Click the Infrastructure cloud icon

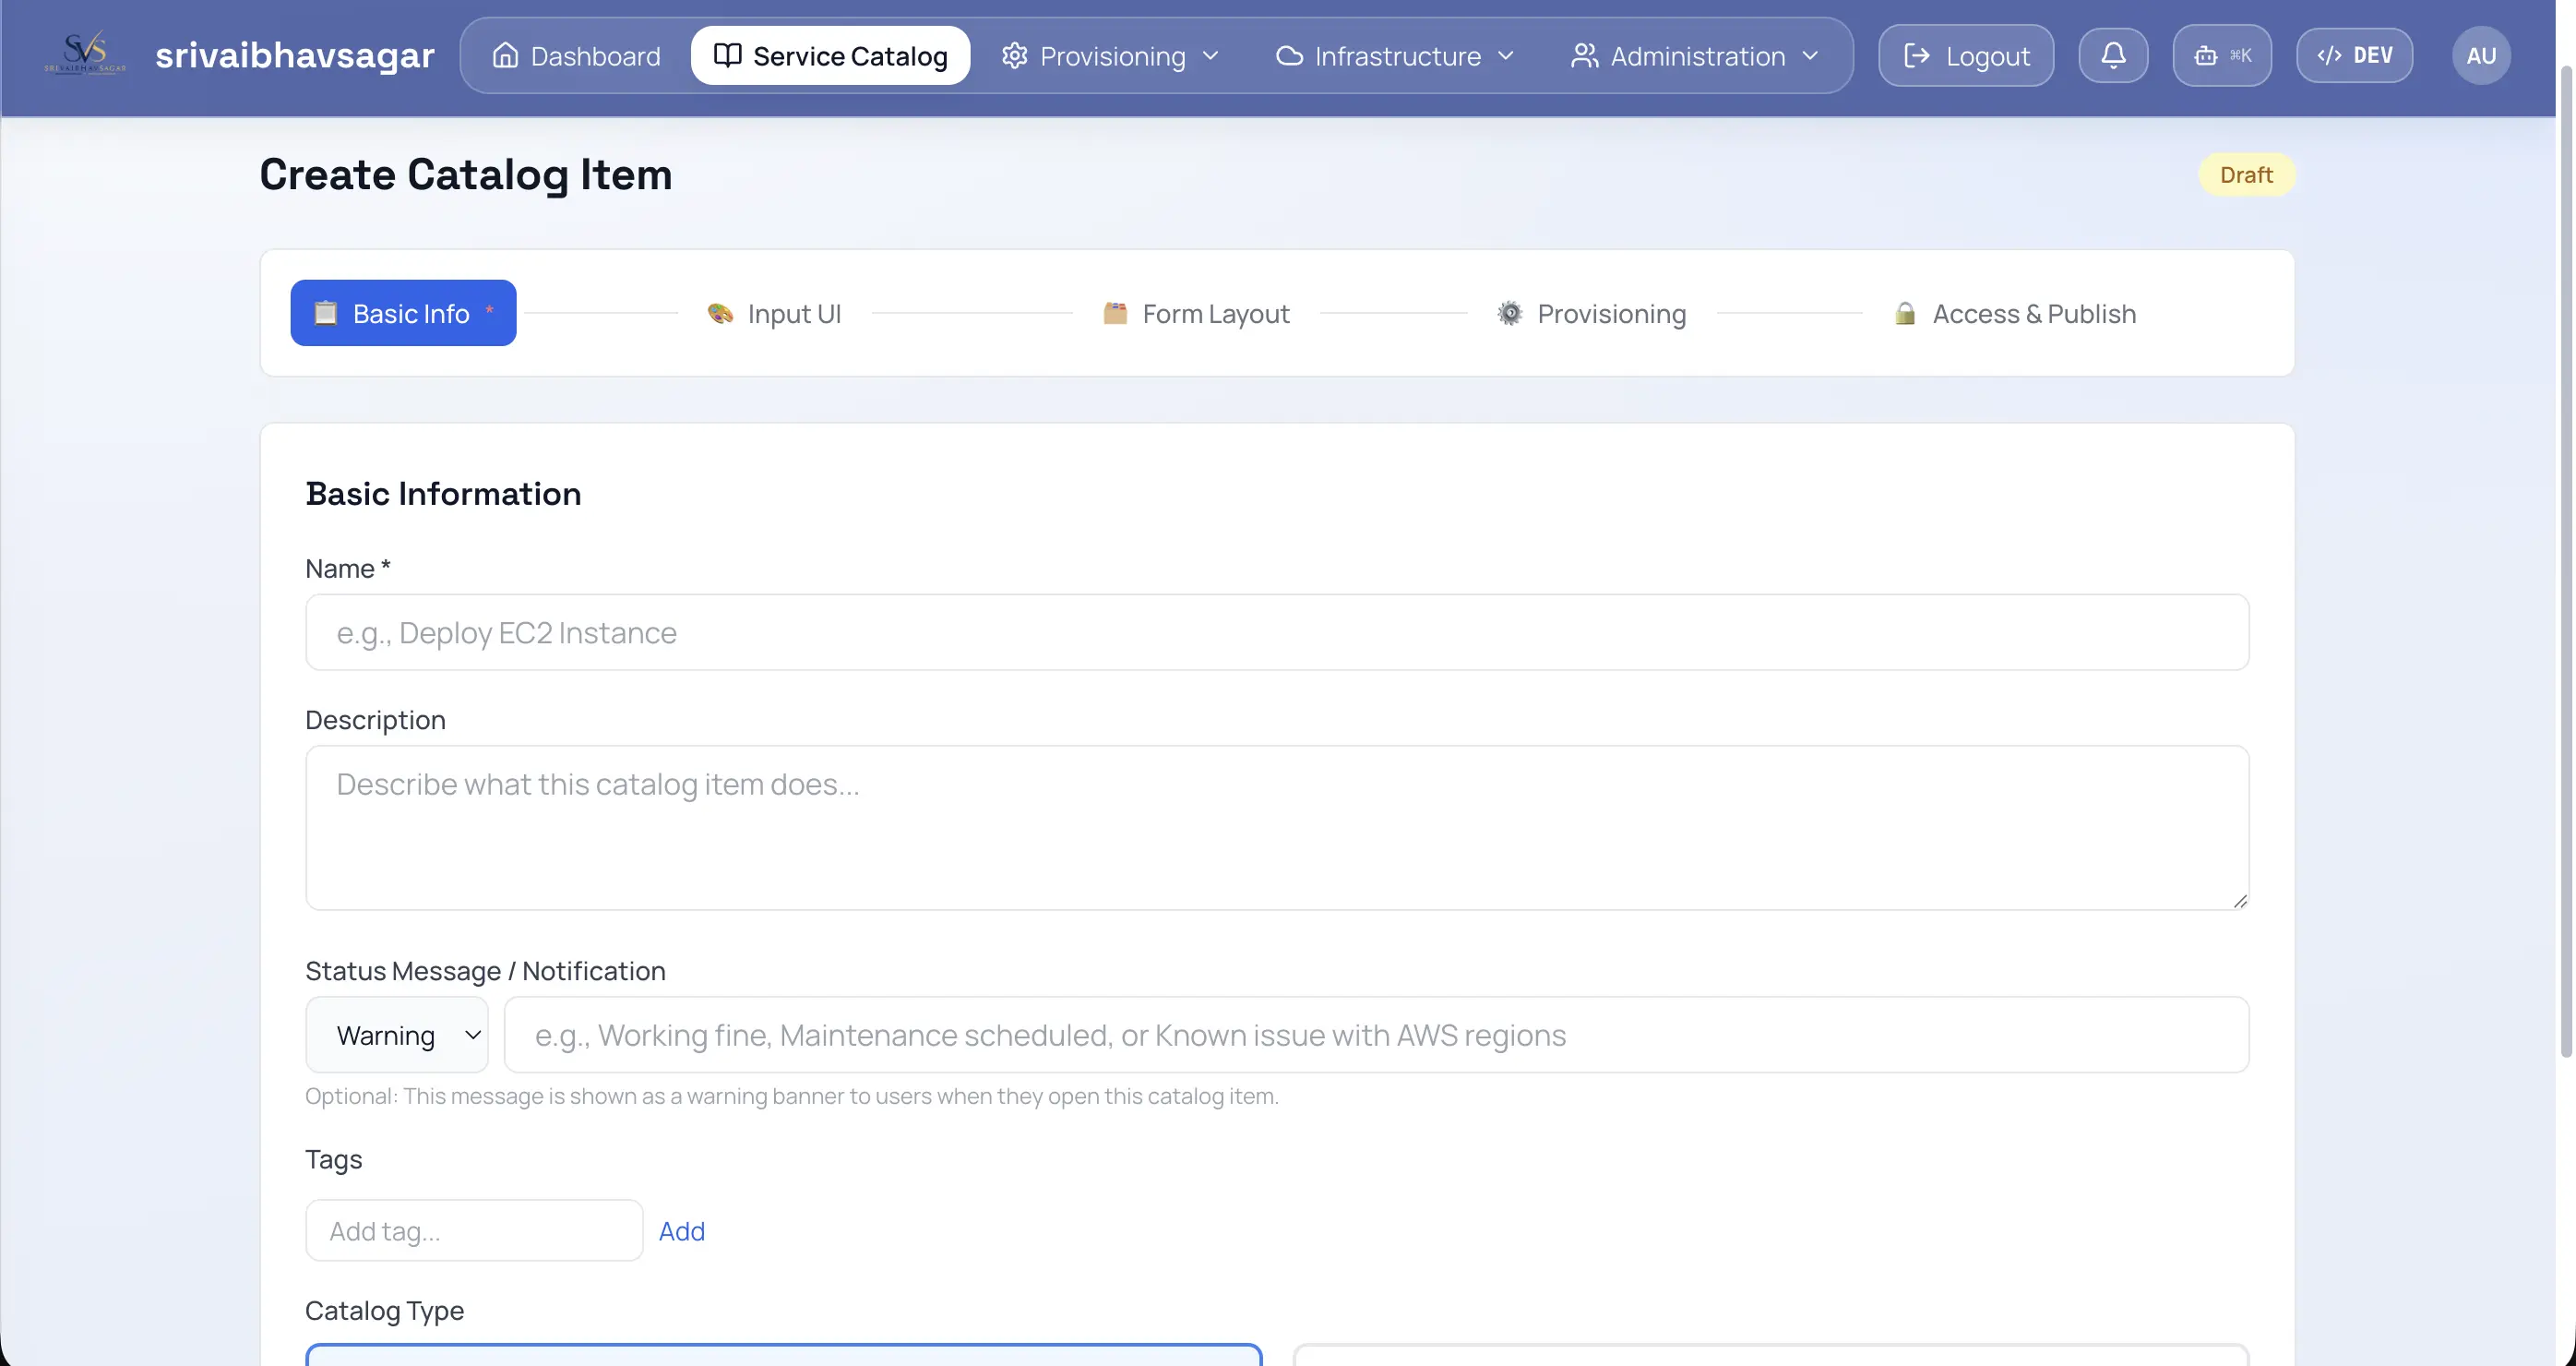(1289, 55)
